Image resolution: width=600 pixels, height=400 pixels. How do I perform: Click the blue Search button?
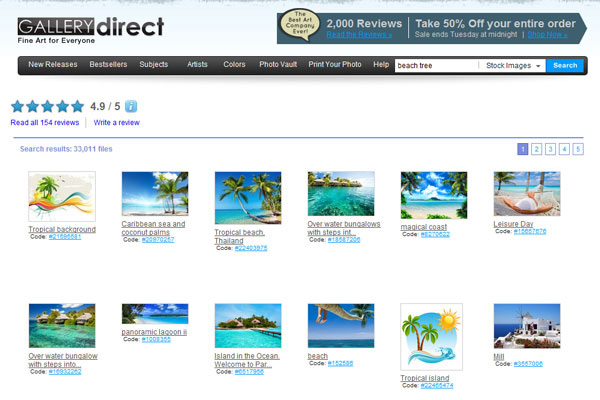(565, 65)
